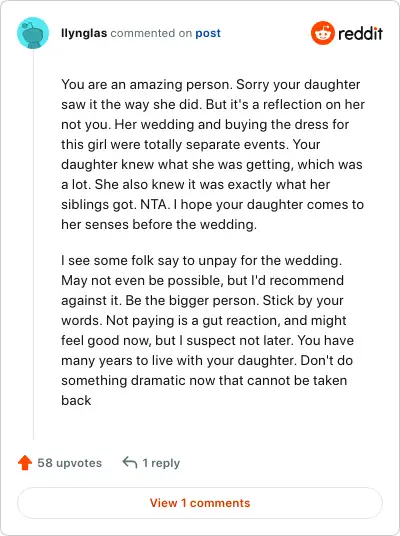
Task: Click the orange upvote arrow icon
Action: tap(25, 463)
